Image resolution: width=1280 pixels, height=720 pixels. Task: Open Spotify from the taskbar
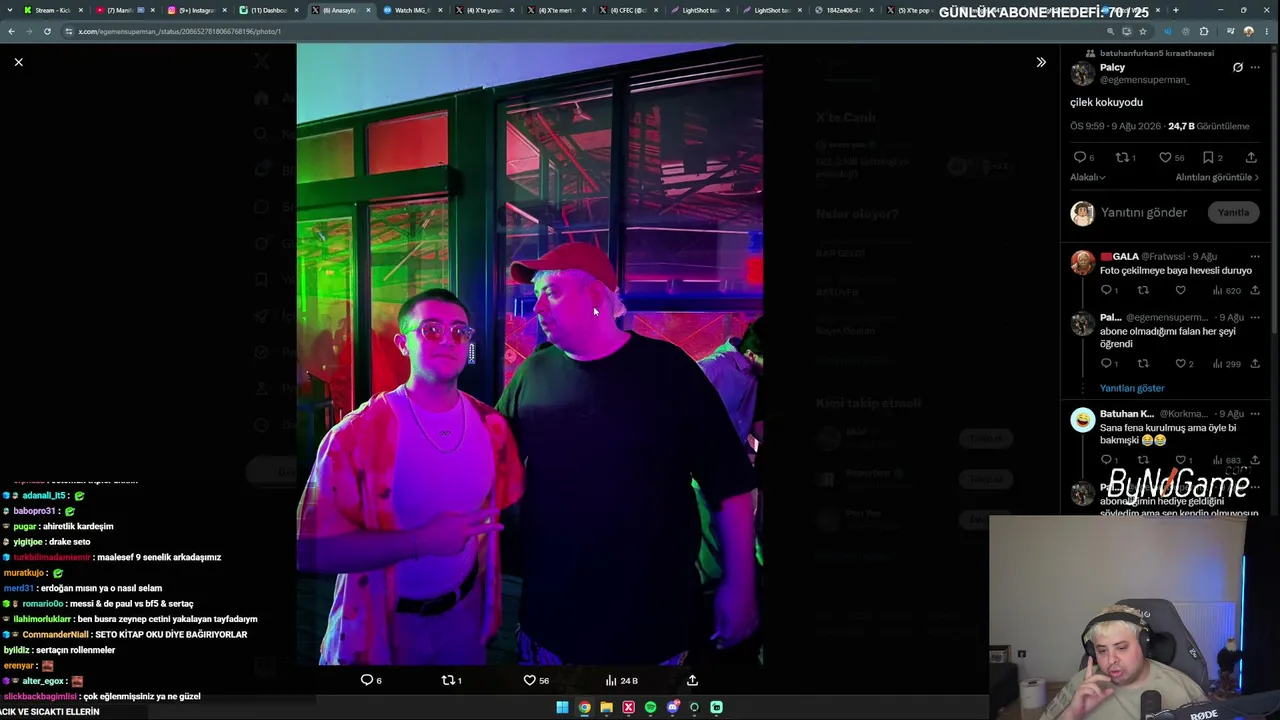click(650, 707)
